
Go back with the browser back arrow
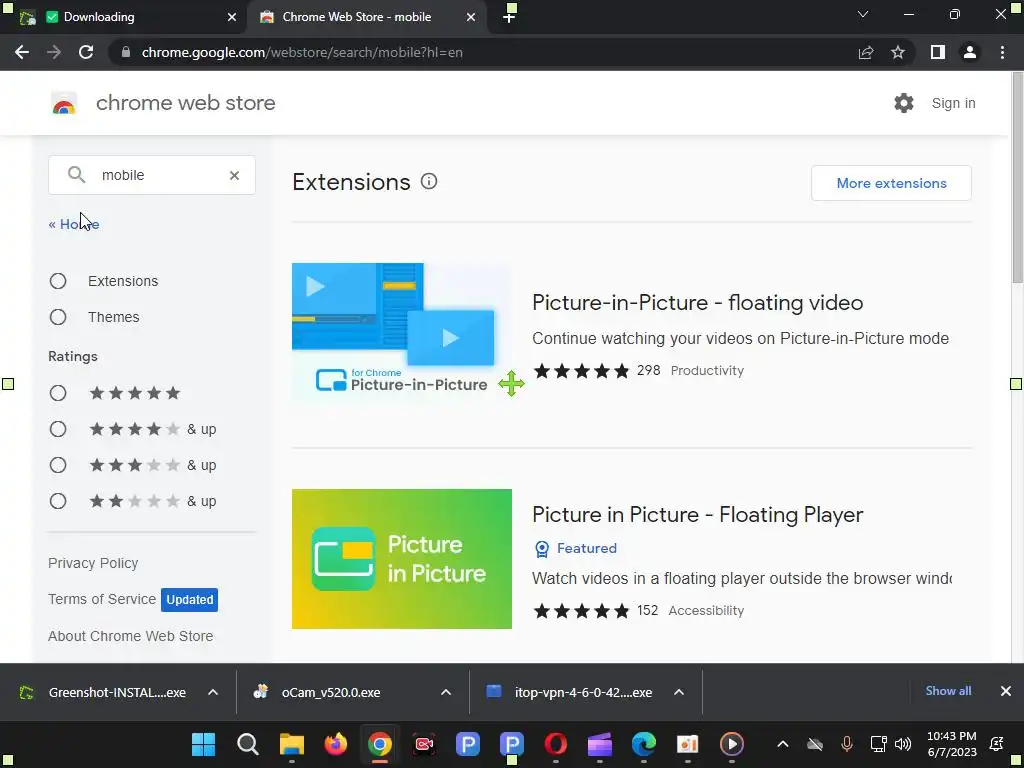pyautogui.click(x=22, y=52)
